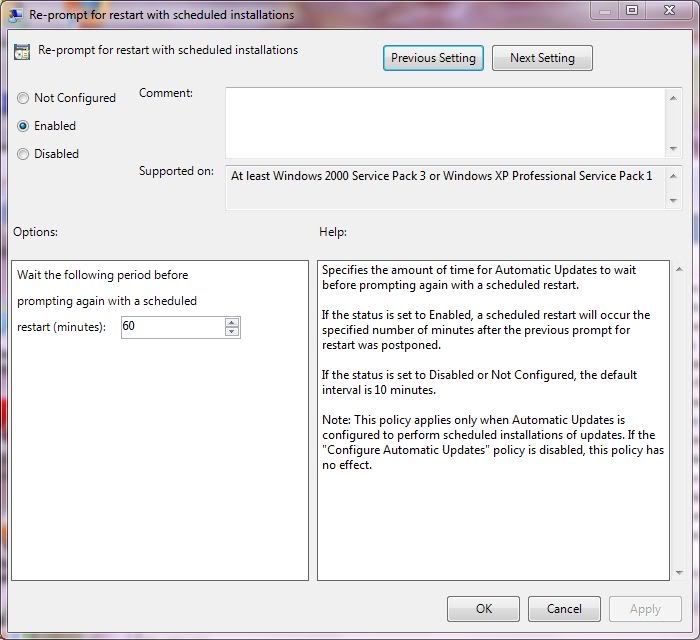Click the Comment box scroll up arrow
The height and width of the screenshot is (640, 700).
(674, 96)
